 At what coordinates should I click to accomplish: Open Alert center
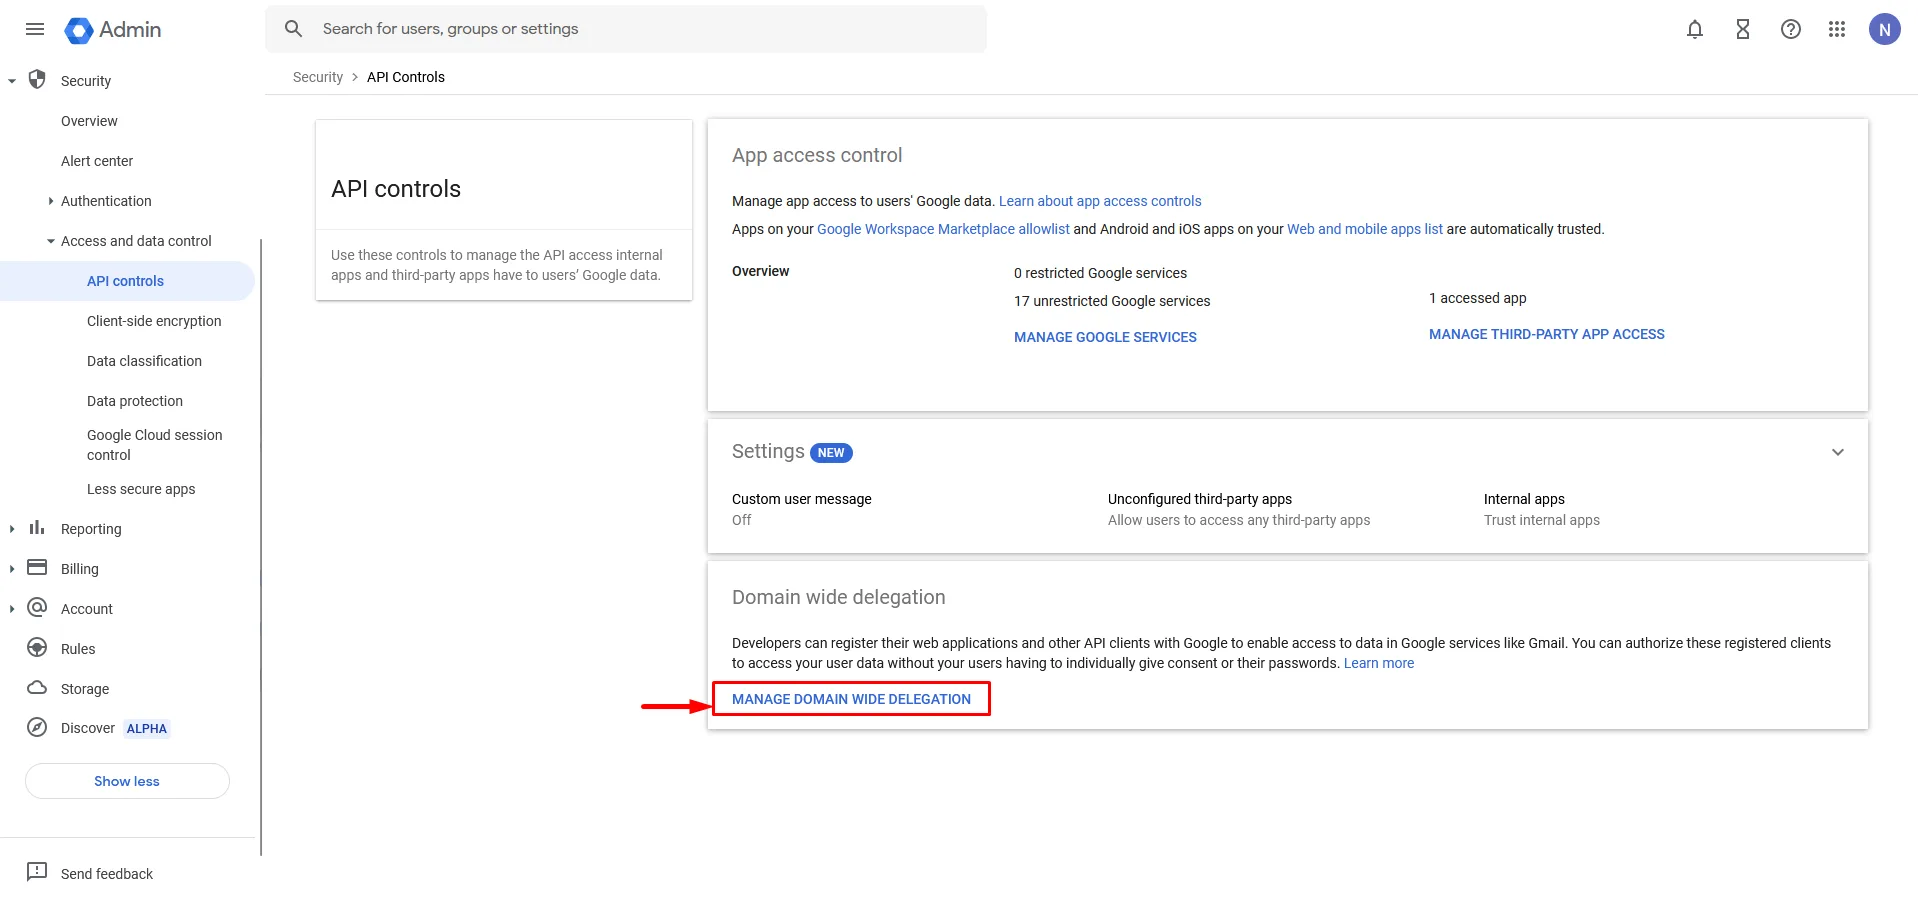click(97, 161)
